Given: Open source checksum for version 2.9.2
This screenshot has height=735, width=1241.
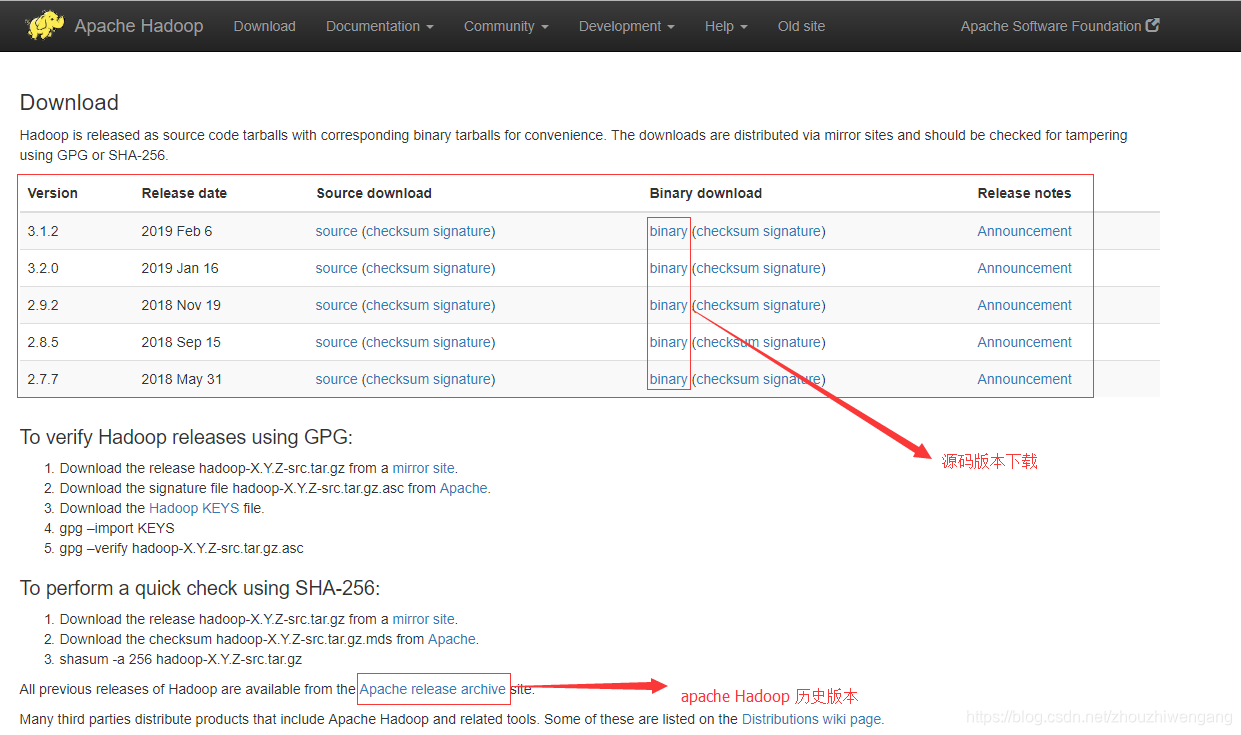Looking at the screenshot, I should 398,305.
